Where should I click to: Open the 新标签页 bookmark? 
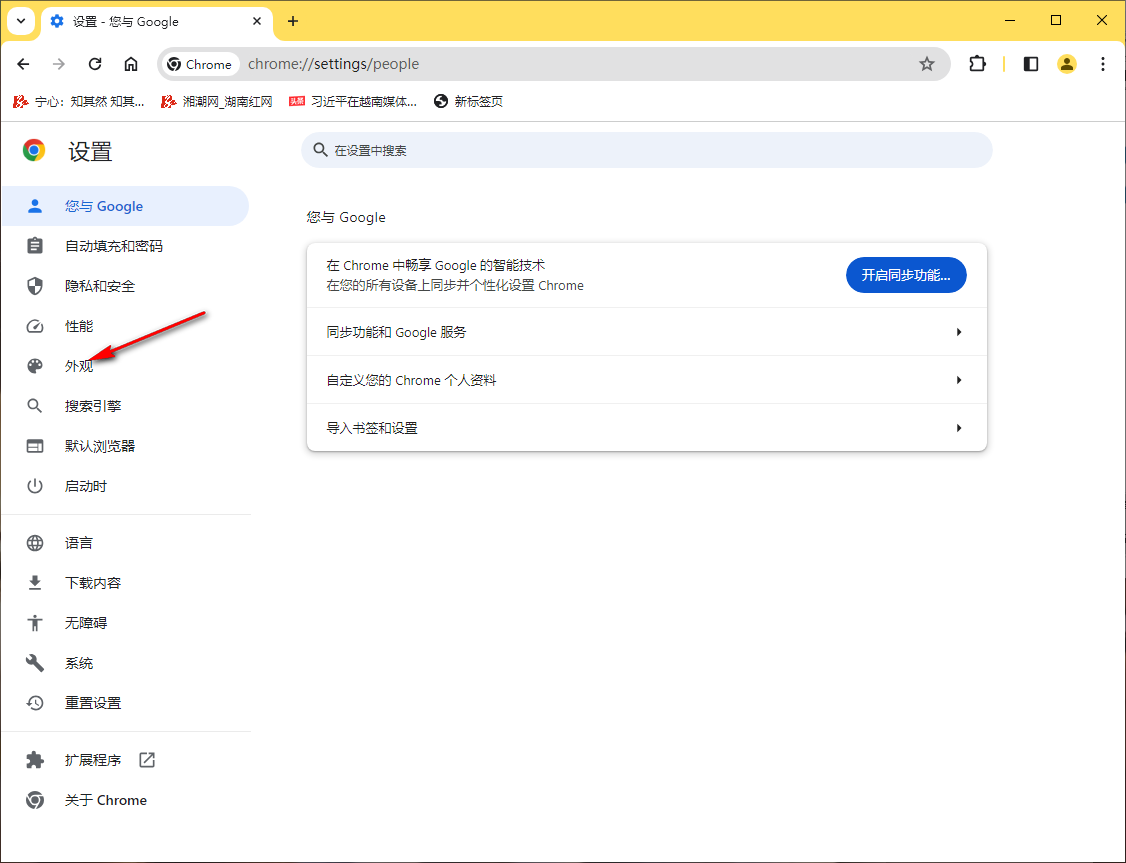point(468,101)
